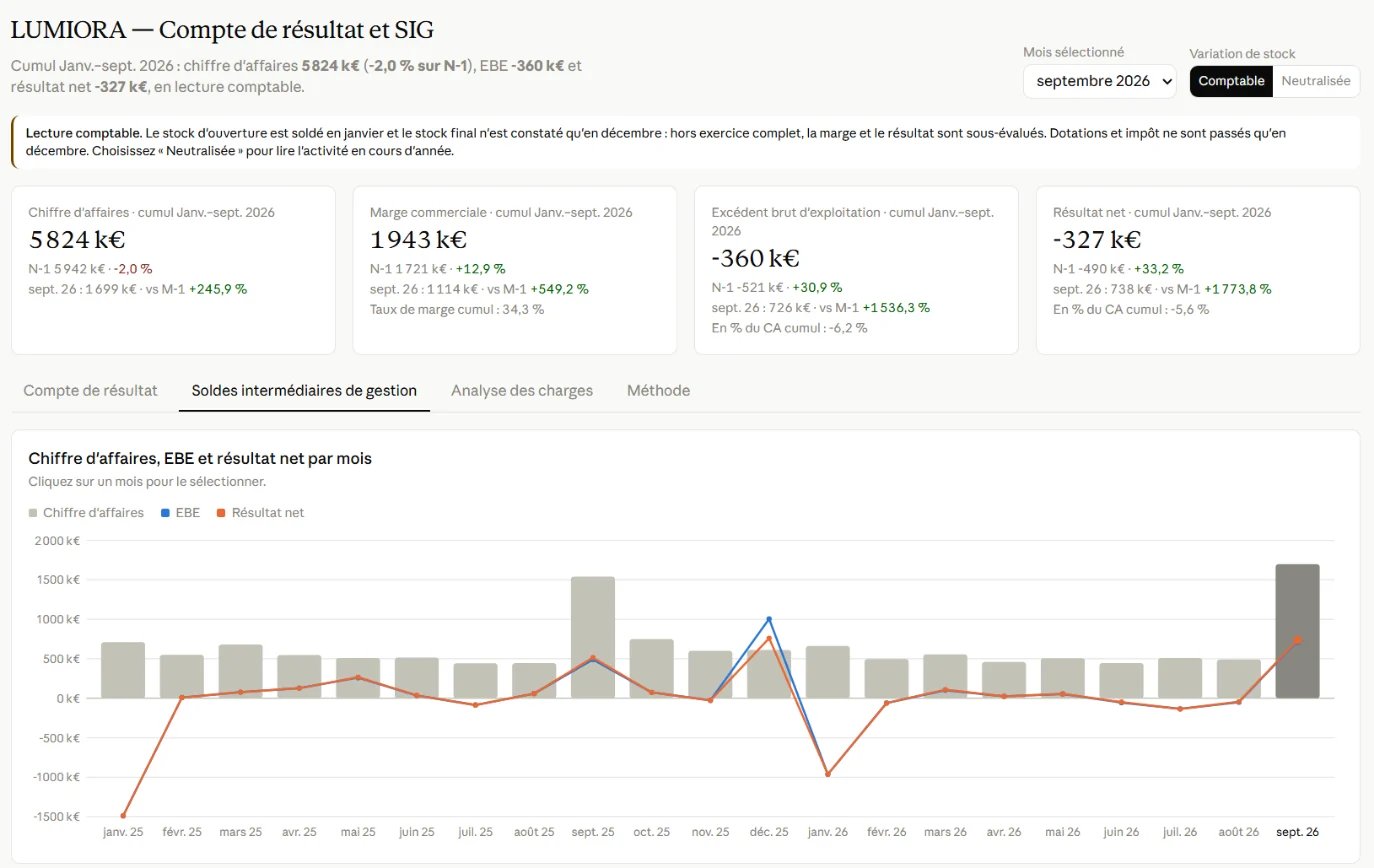
Task: Click the "Marge commerciale · cumul Janv.–sept. 2026" card heading
Action: point(501,212)
